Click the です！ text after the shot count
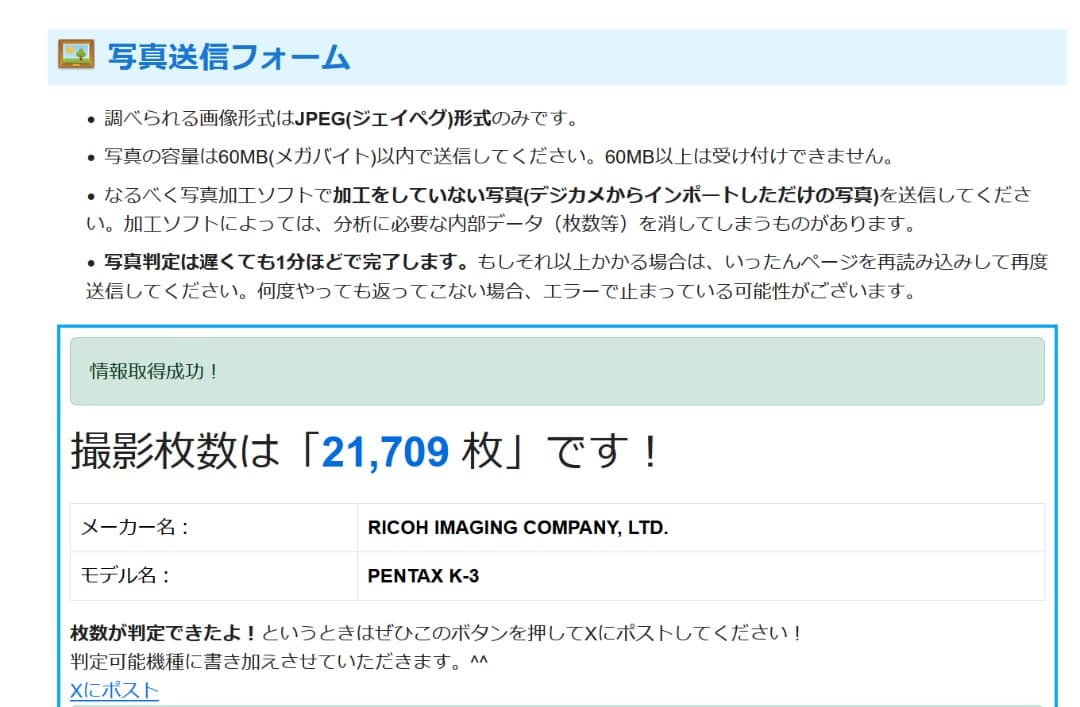1080x707 pixels. [x=607, y=453]
